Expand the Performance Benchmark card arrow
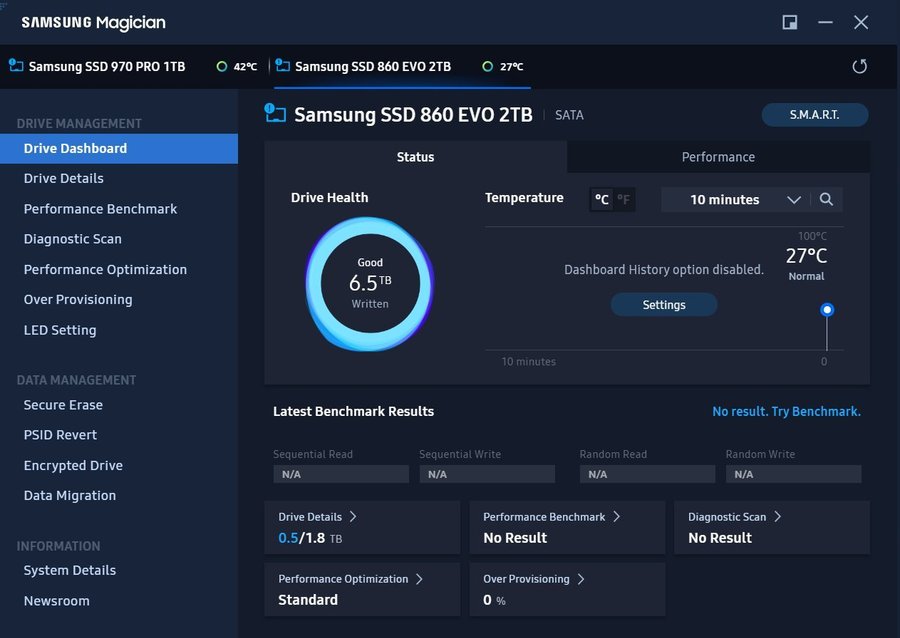The height and width of the screenshot is (638, 900). point(616,517)
